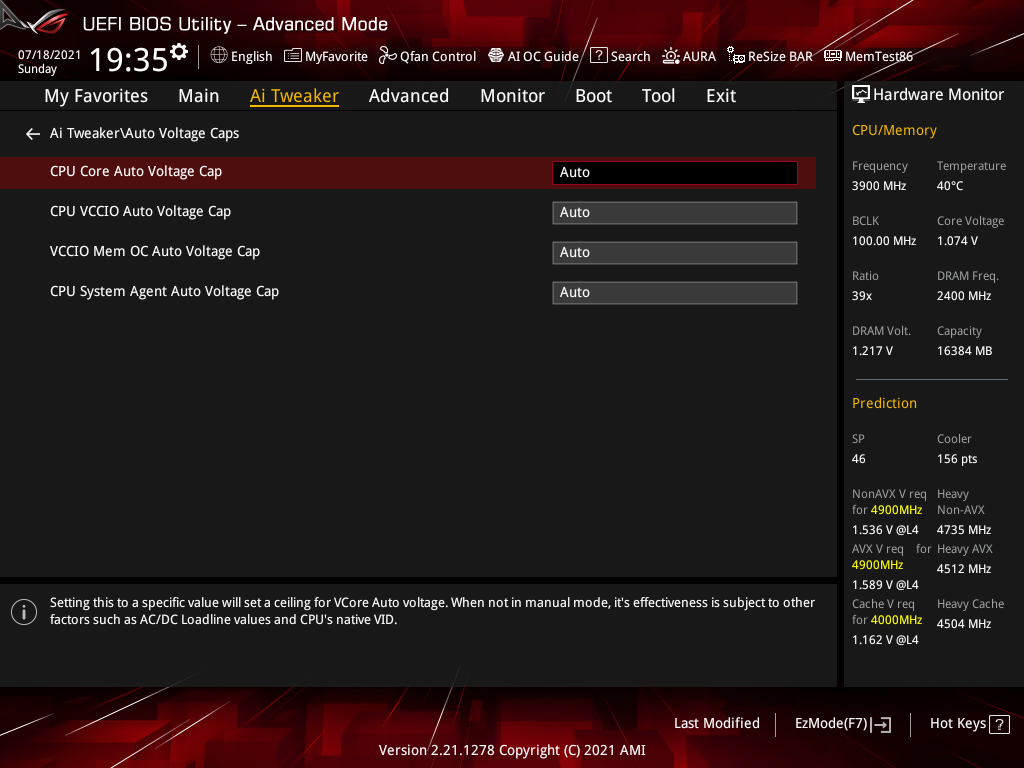Open the Qfan Control utility
Viewport: 1024px width, 768px height.
[x=427, y=56]
